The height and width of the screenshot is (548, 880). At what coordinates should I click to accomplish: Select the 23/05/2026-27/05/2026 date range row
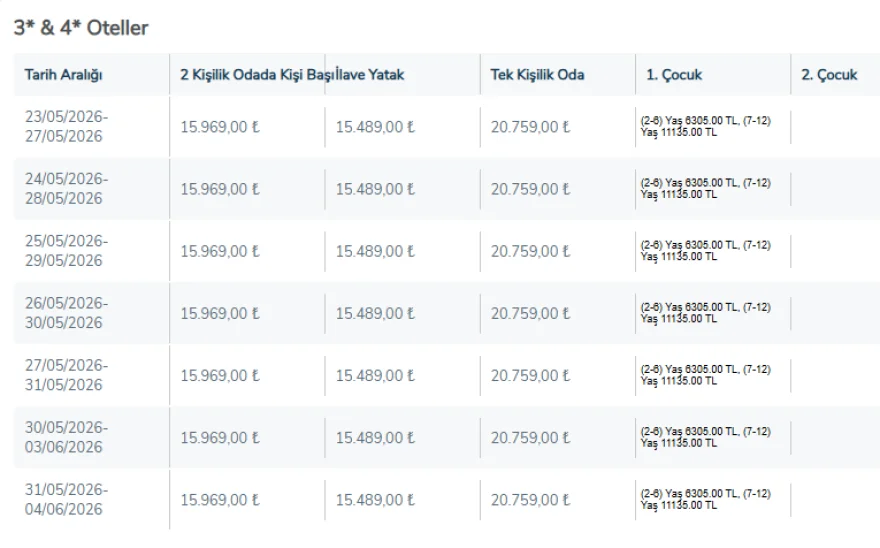[67, 126]
